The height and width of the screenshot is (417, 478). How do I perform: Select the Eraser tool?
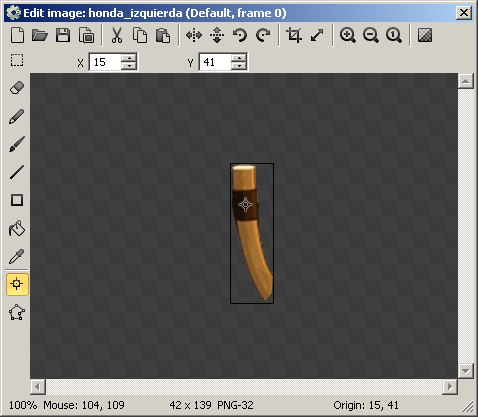[x=17, y=88]
